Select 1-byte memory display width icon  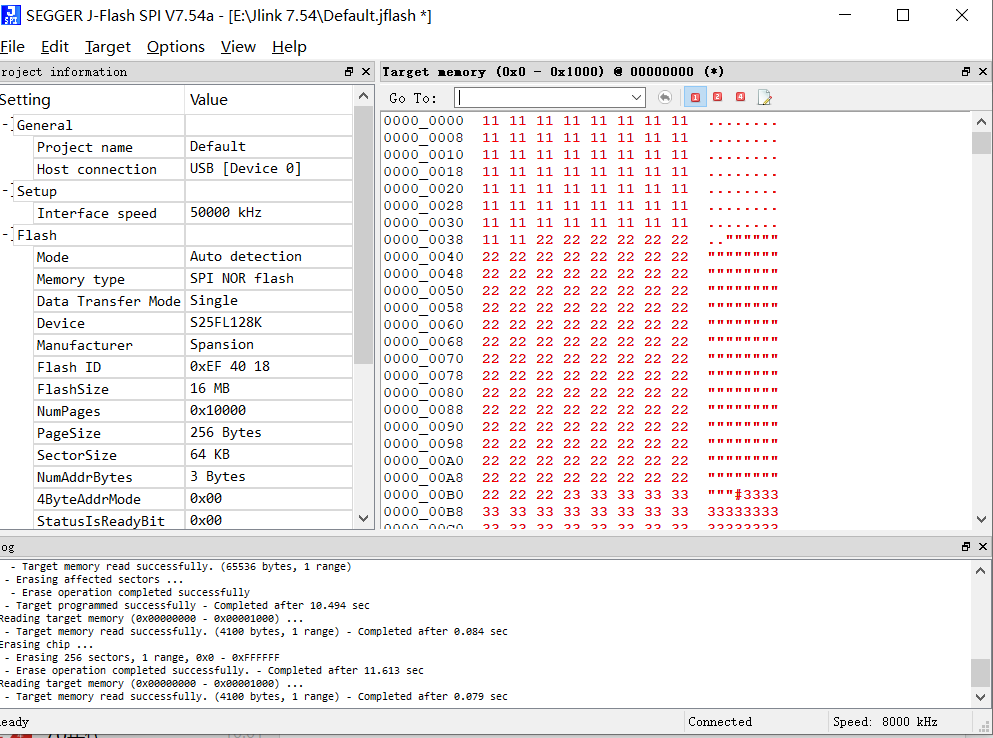[695, 97]
